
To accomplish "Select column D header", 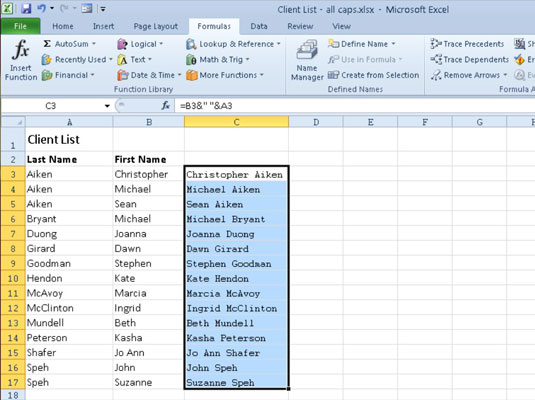I will (x=316, y=122).
